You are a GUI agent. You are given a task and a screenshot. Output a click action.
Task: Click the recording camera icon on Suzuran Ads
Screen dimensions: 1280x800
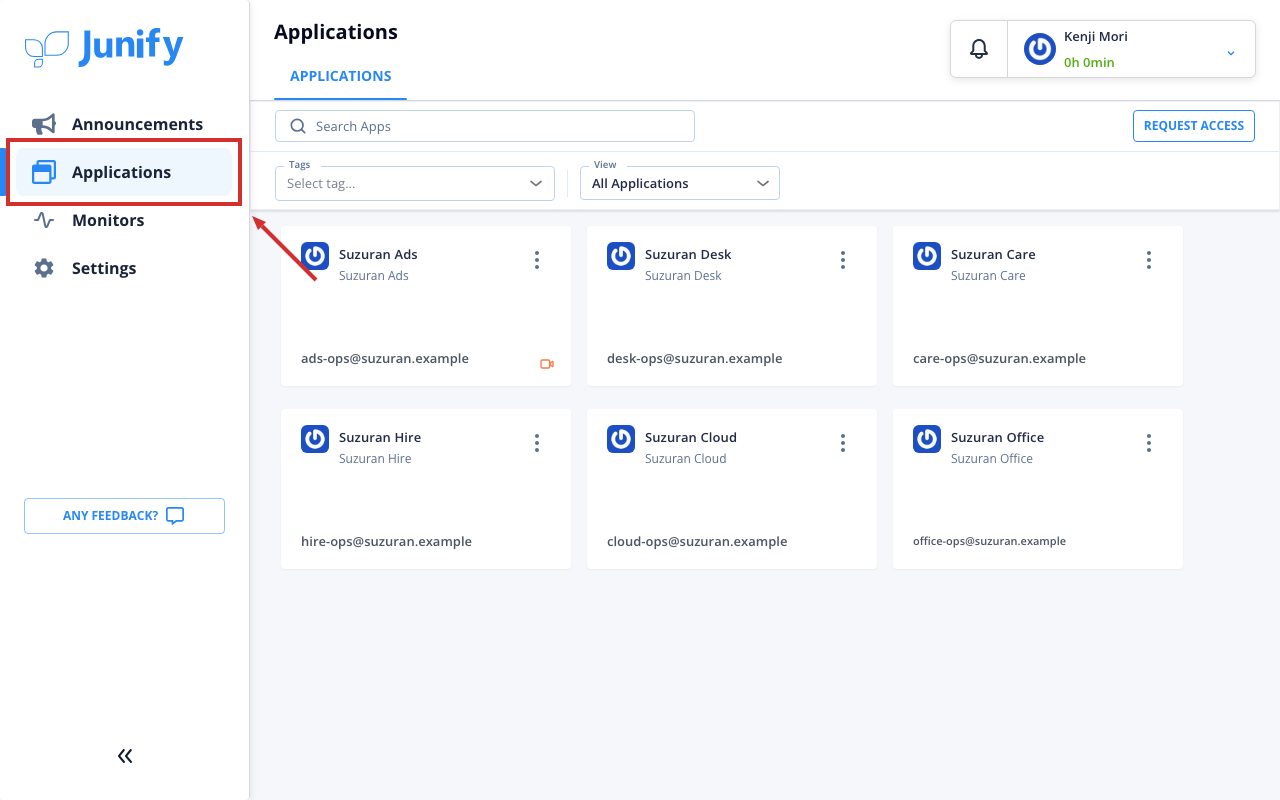tap(547, 364)
